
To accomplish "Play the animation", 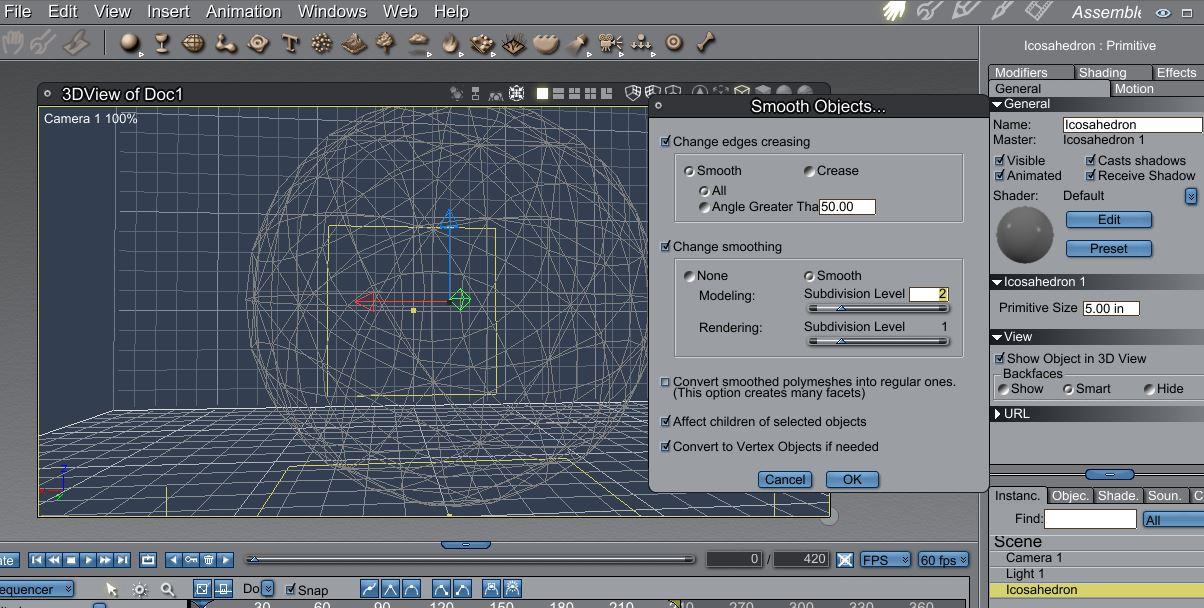I will (x=88, y=560).
